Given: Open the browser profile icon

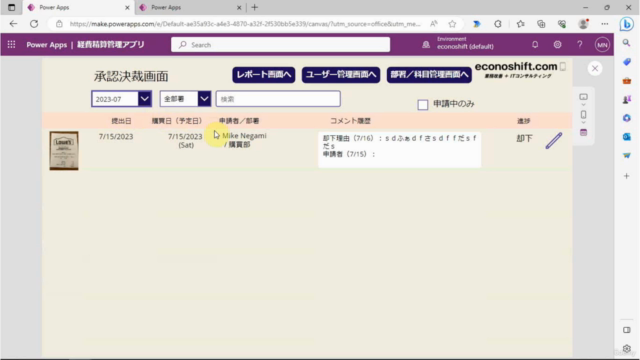Looking at the screenshot, I should 583,24.
